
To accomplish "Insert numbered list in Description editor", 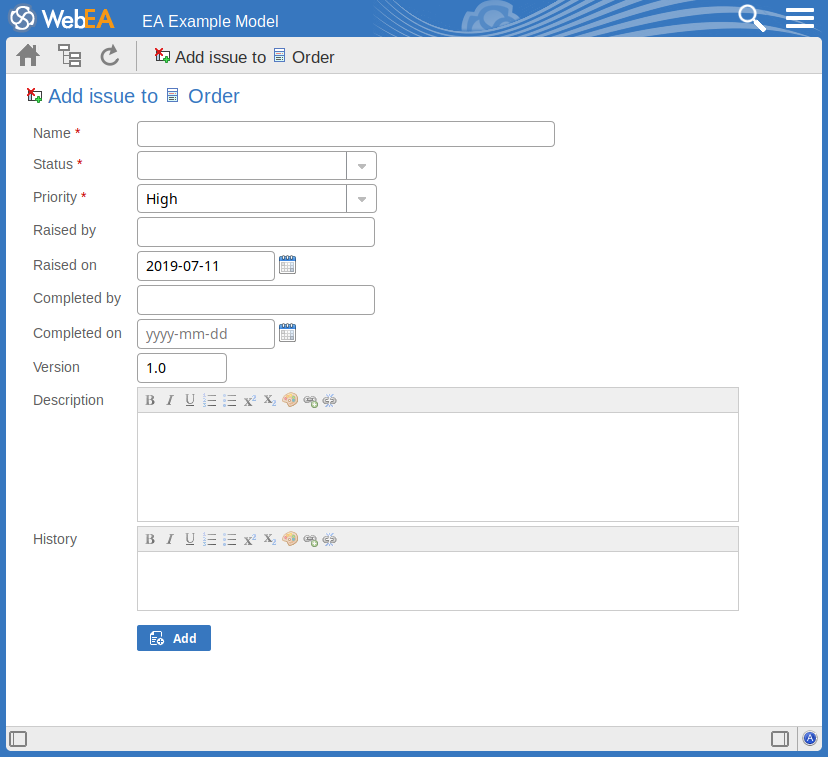I will [210, 400].
